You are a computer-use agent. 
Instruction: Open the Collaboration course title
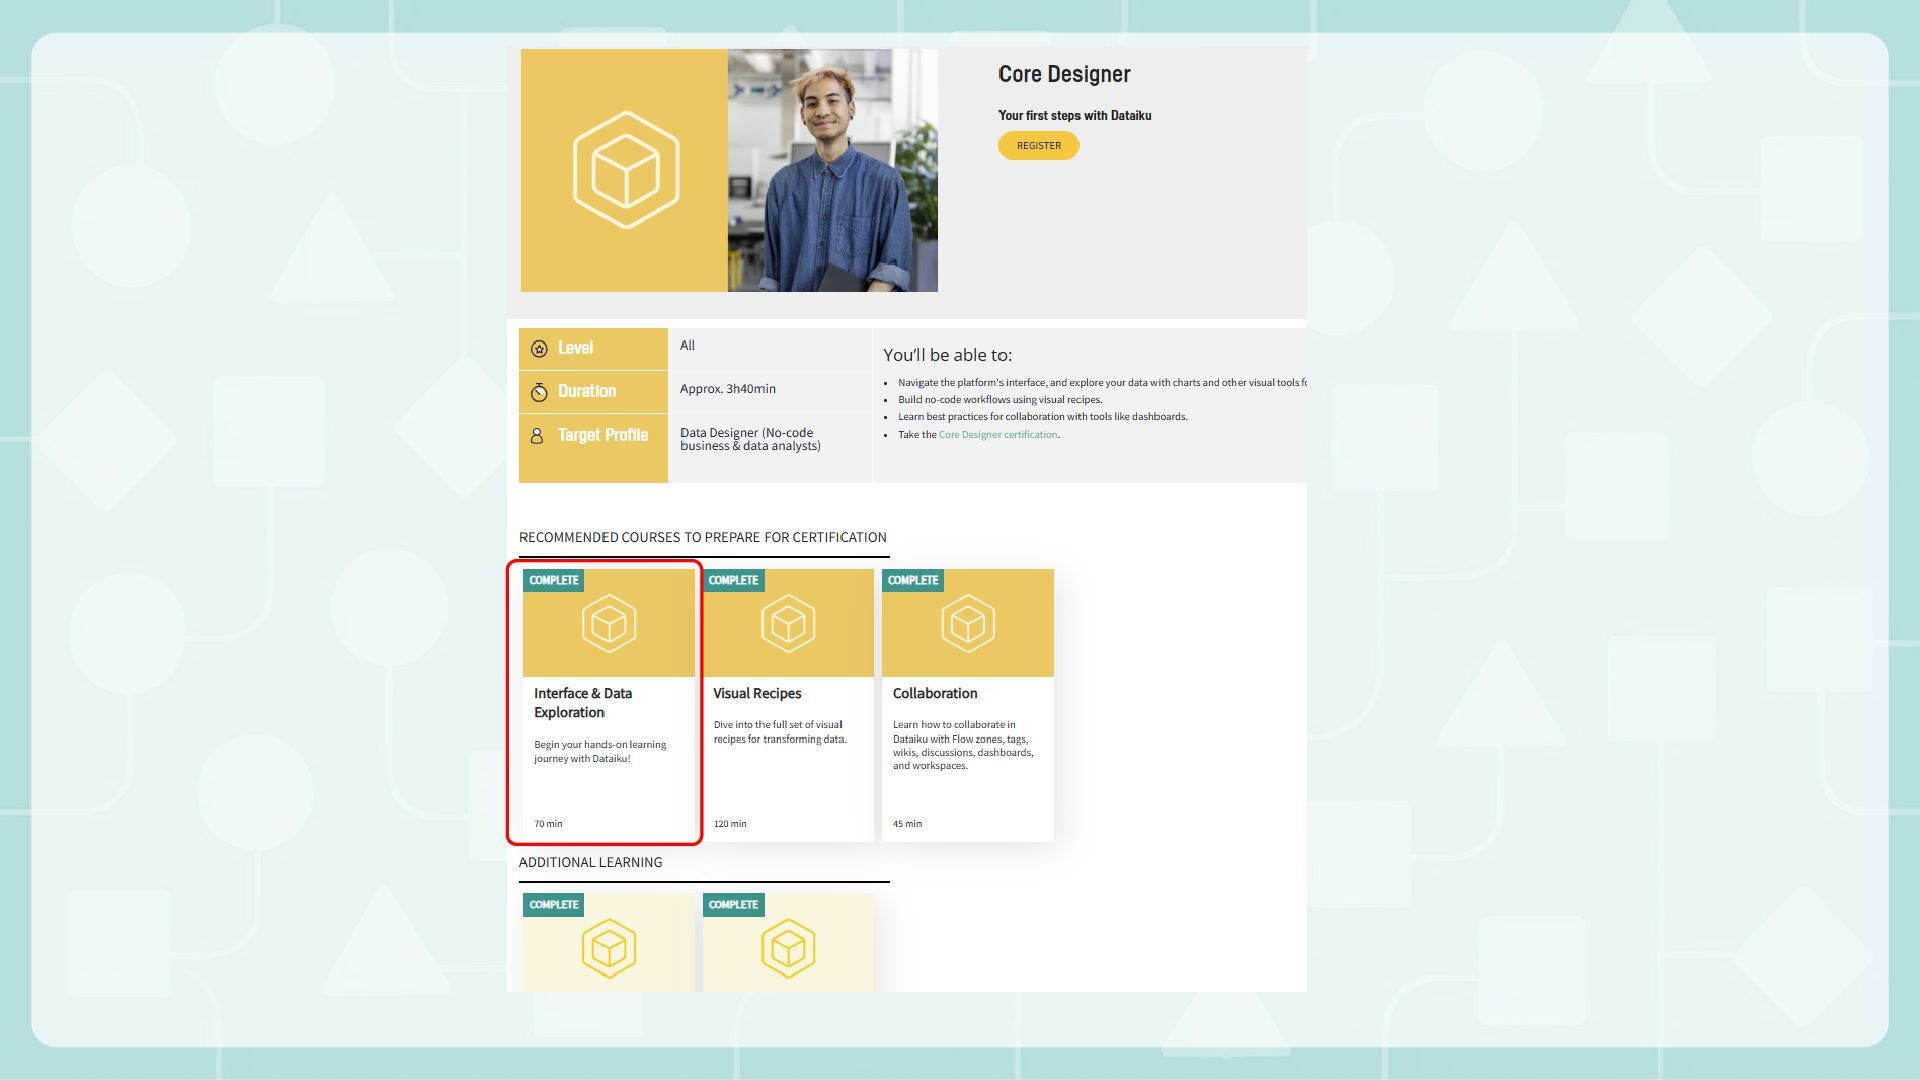[x=935, y=694]
